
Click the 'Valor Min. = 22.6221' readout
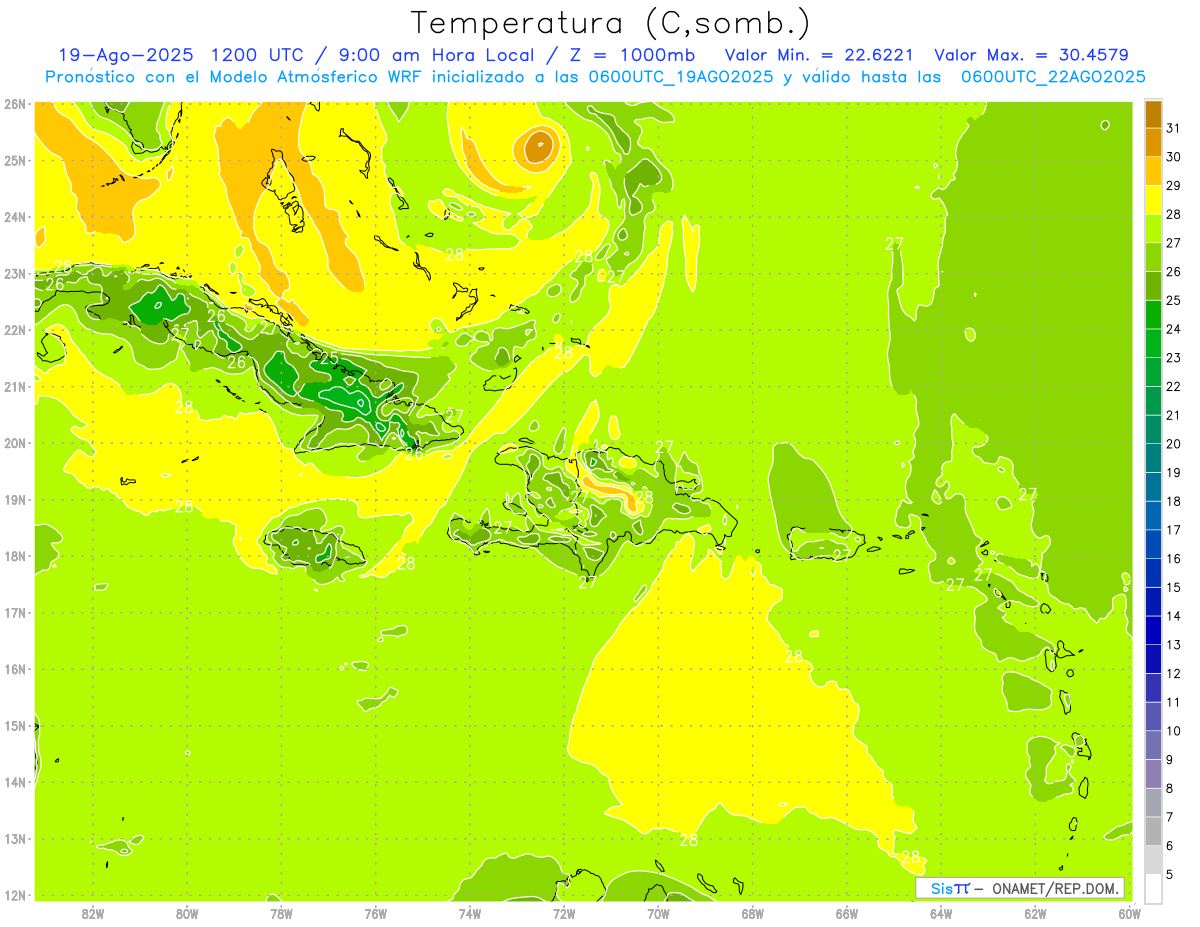point(818,55)
